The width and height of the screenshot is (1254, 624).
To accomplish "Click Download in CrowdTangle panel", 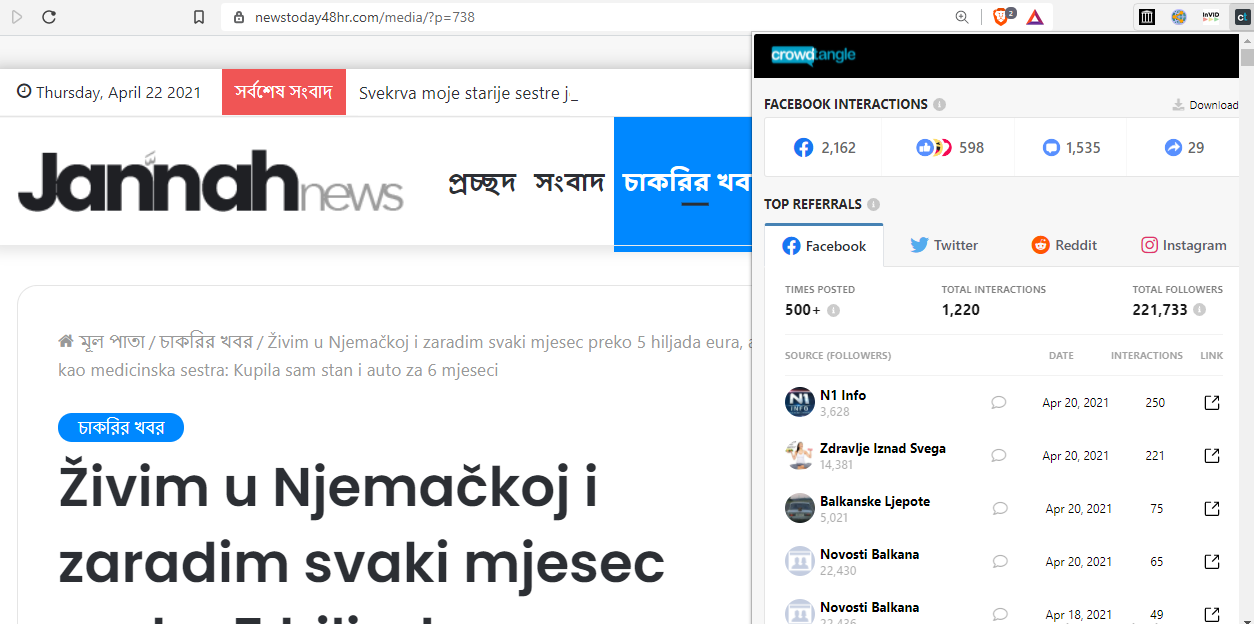I will pos(1205,105).
